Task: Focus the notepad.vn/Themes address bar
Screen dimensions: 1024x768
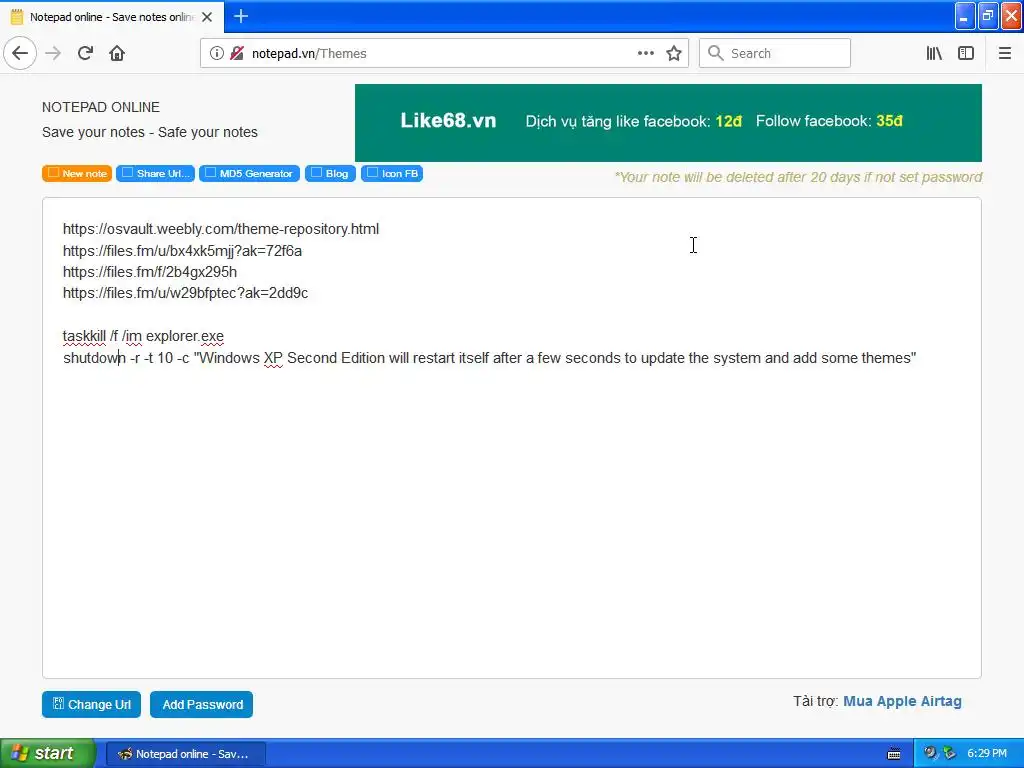Action: pos(444,53)
